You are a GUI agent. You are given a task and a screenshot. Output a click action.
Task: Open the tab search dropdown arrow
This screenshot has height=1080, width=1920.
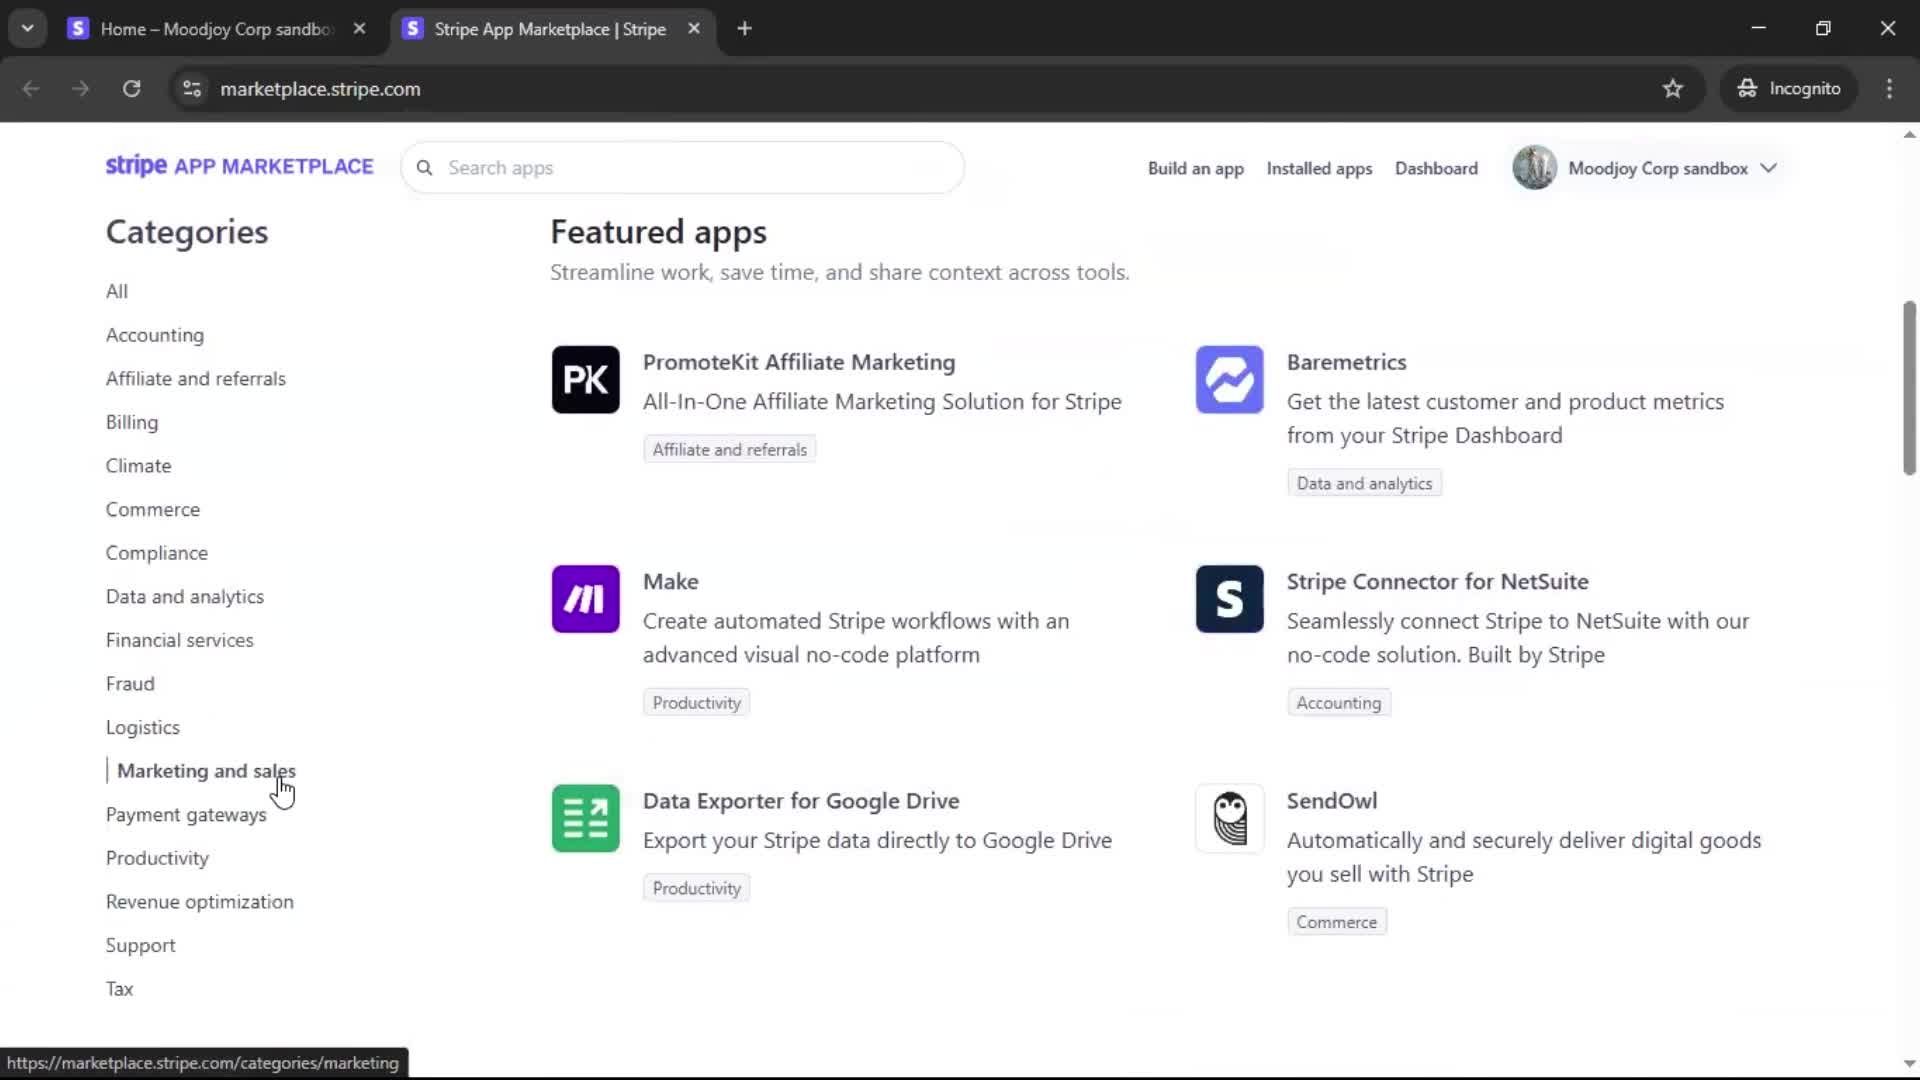click(x=27, y=29)
